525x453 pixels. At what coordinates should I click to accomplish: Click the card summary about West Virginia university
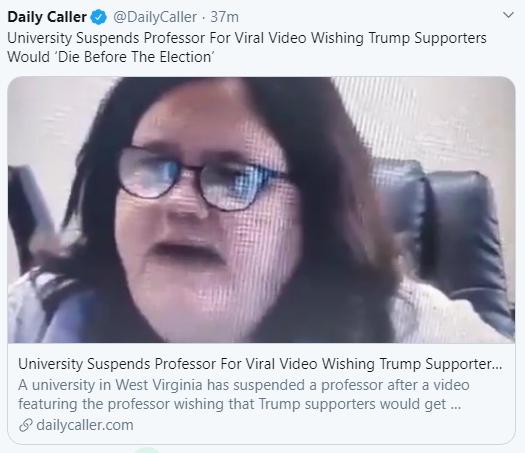(x=244, y=394)
